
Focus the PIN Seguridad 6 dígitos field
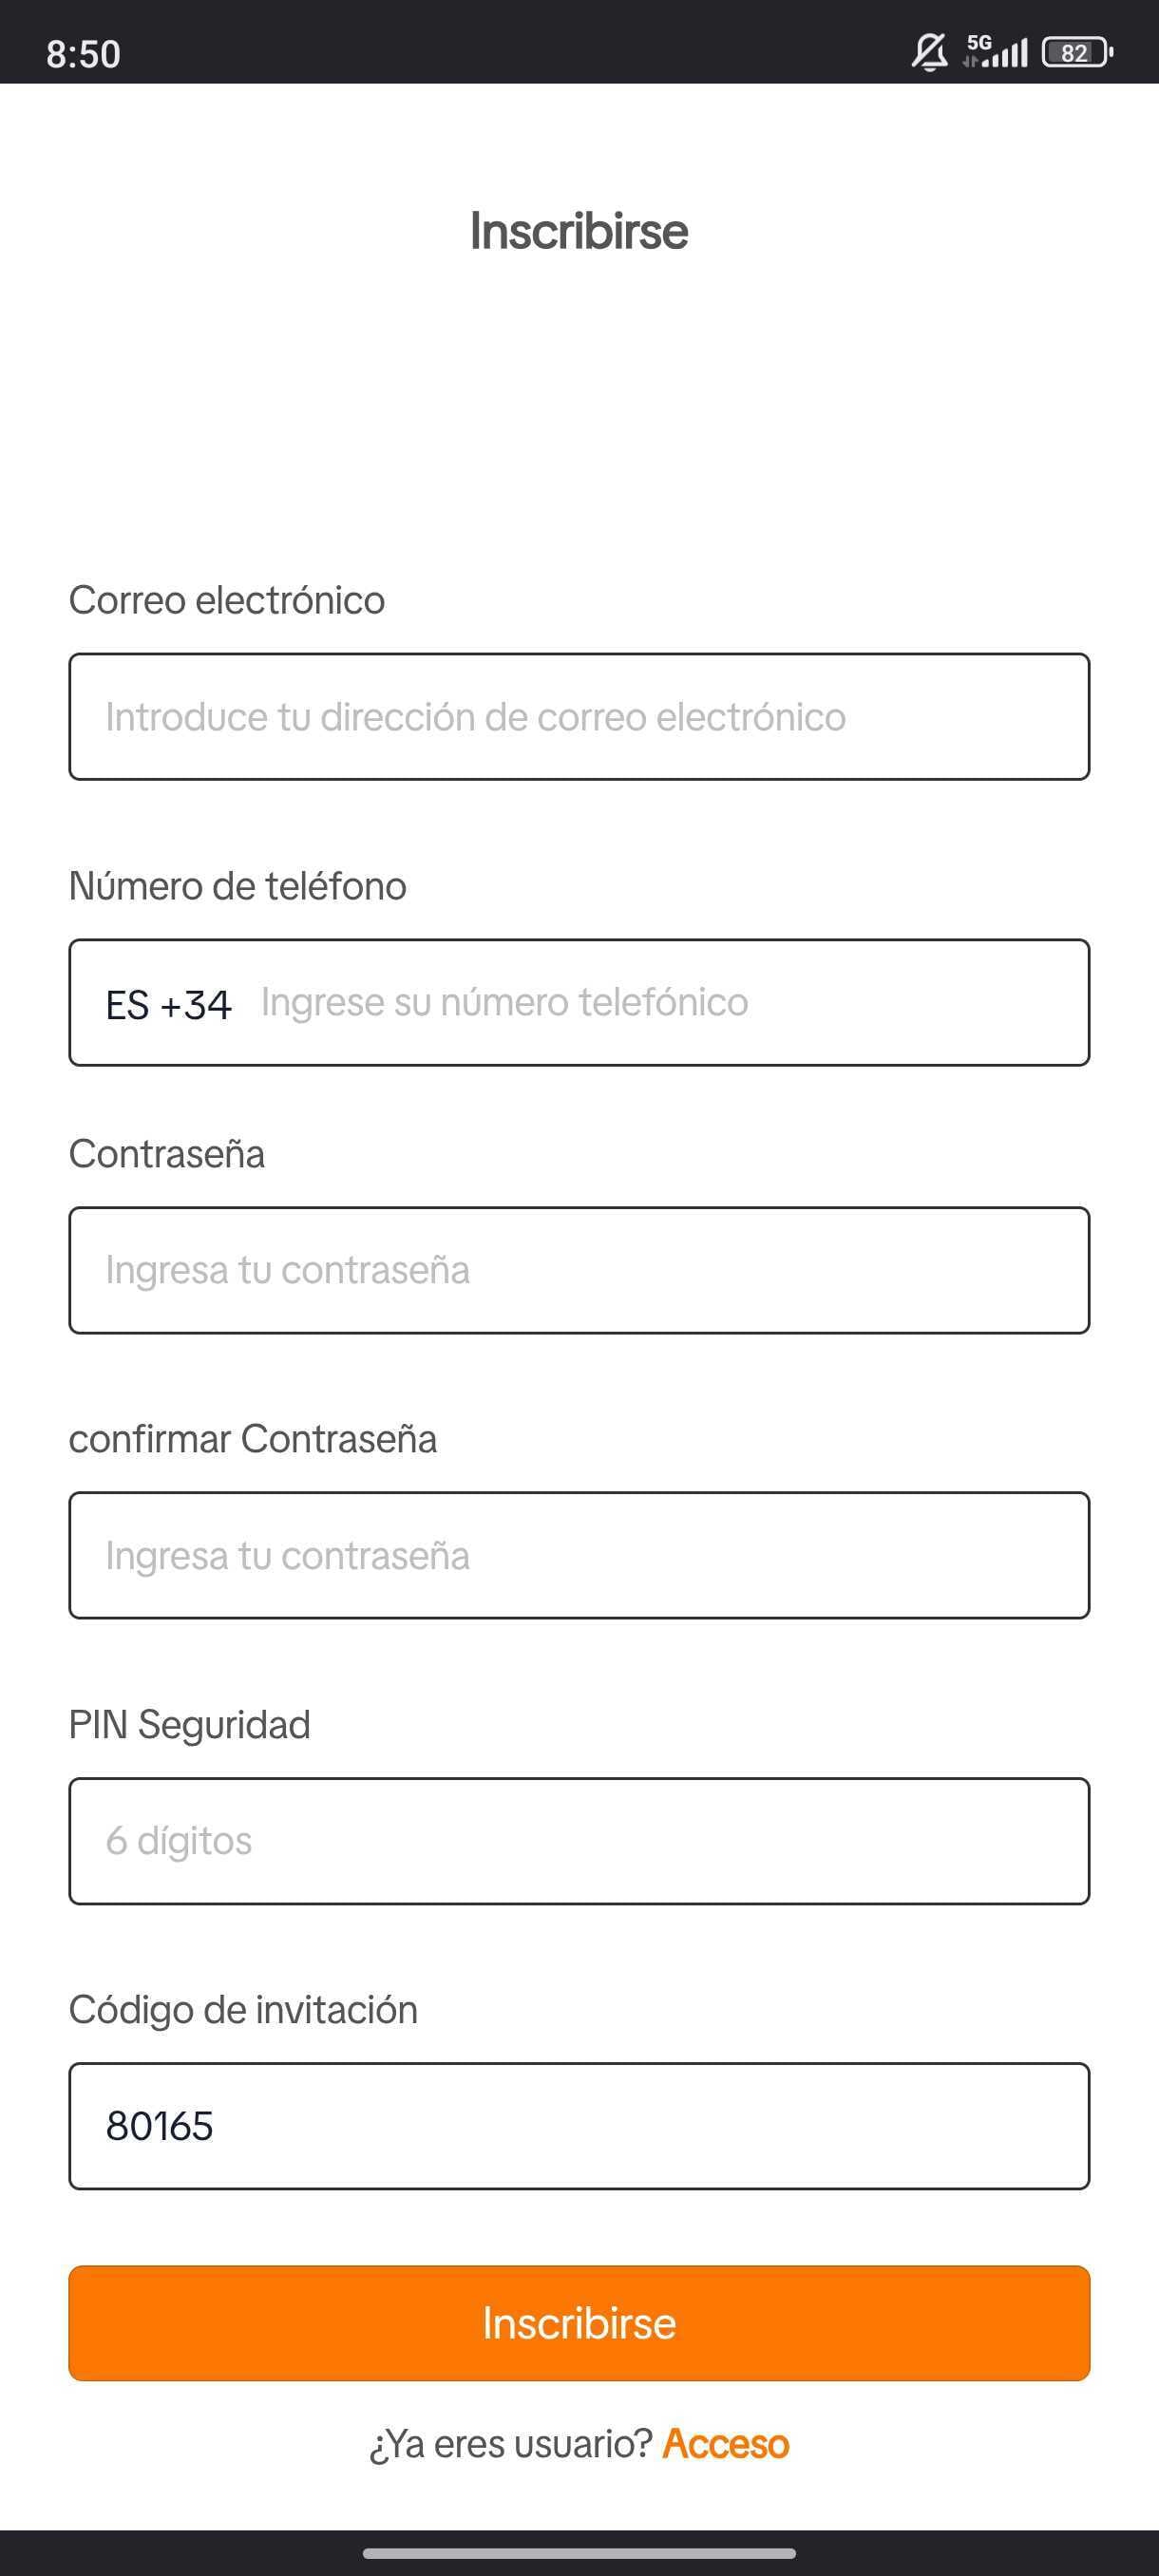pos(579,1841)
